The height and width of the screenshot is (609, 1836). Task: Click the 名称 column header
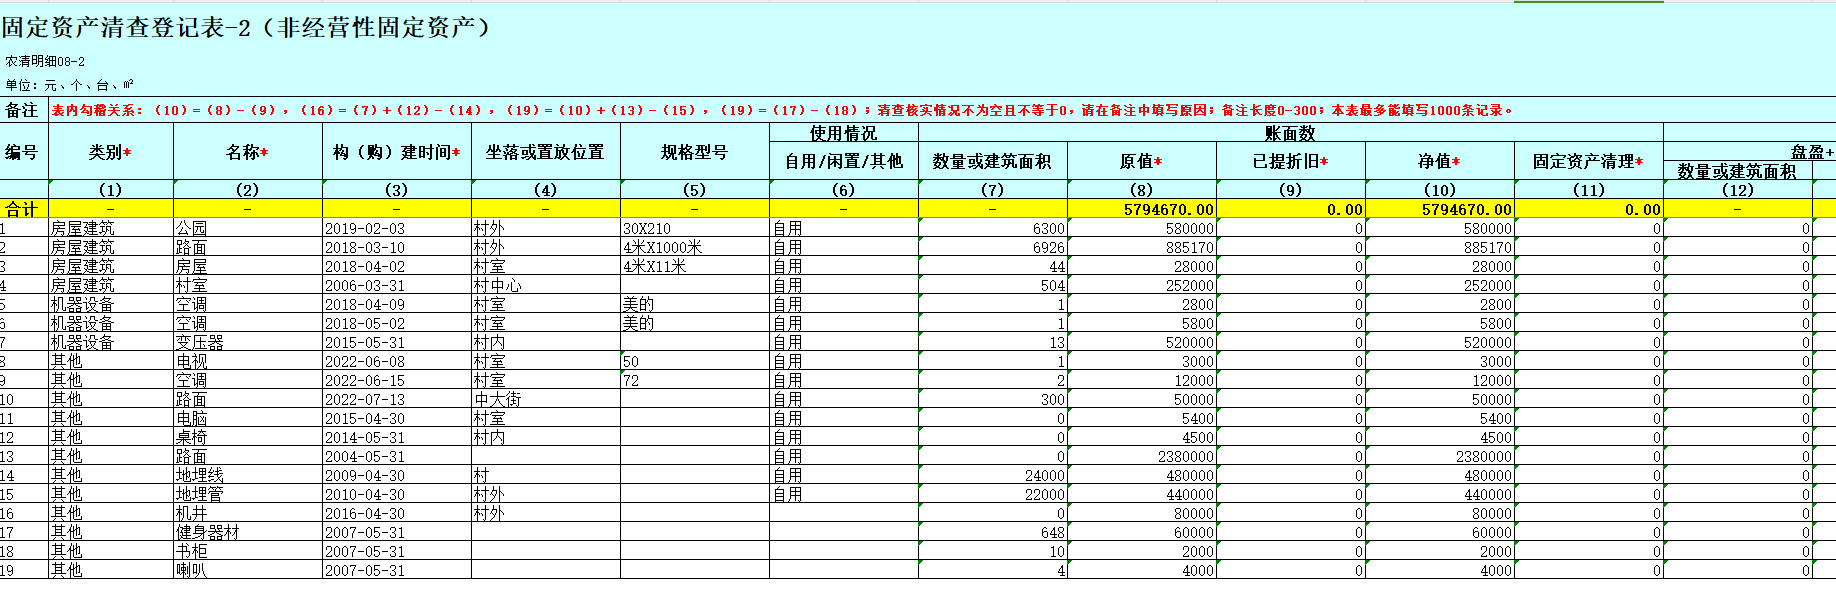[x=247, y=152]
